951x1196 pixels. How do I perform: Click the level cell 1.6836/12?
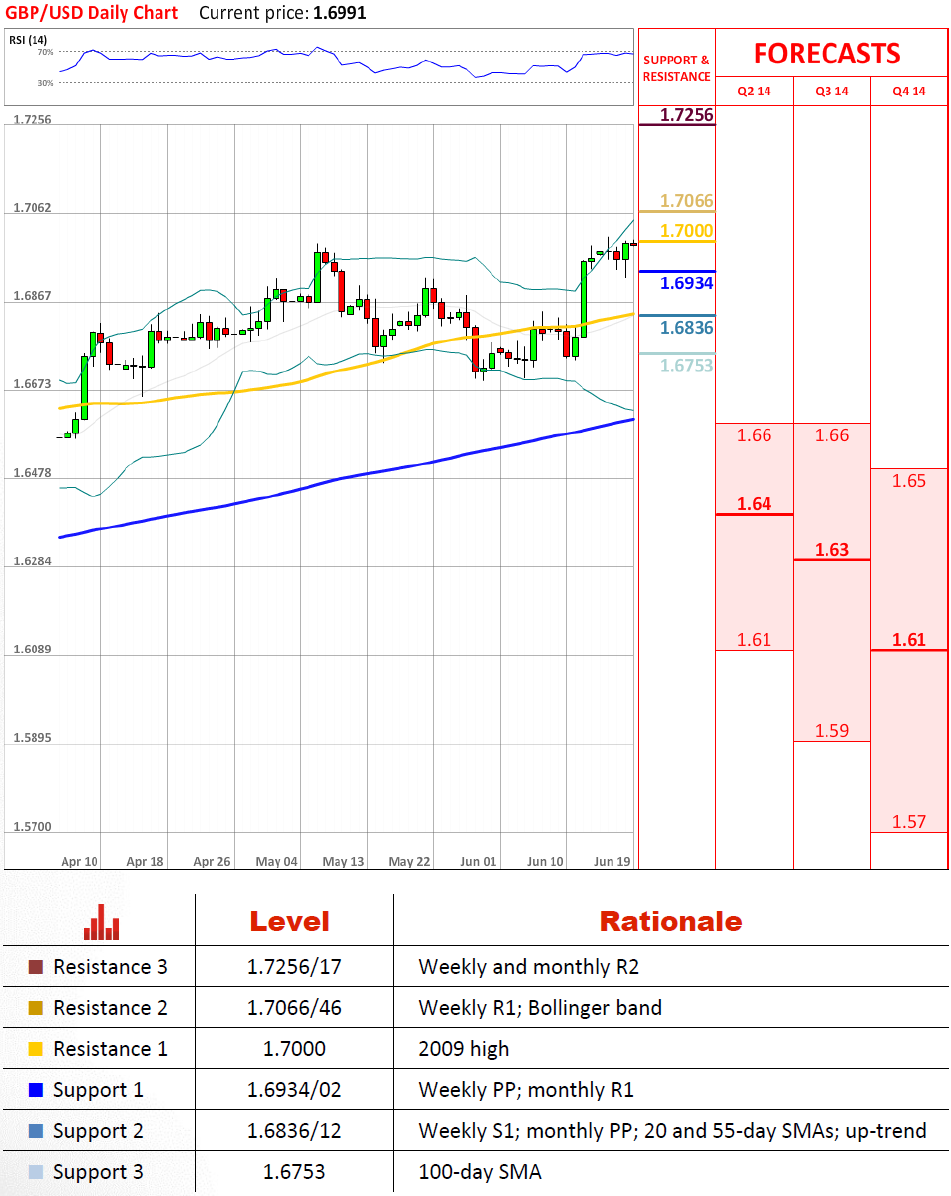pos(294,1131)
